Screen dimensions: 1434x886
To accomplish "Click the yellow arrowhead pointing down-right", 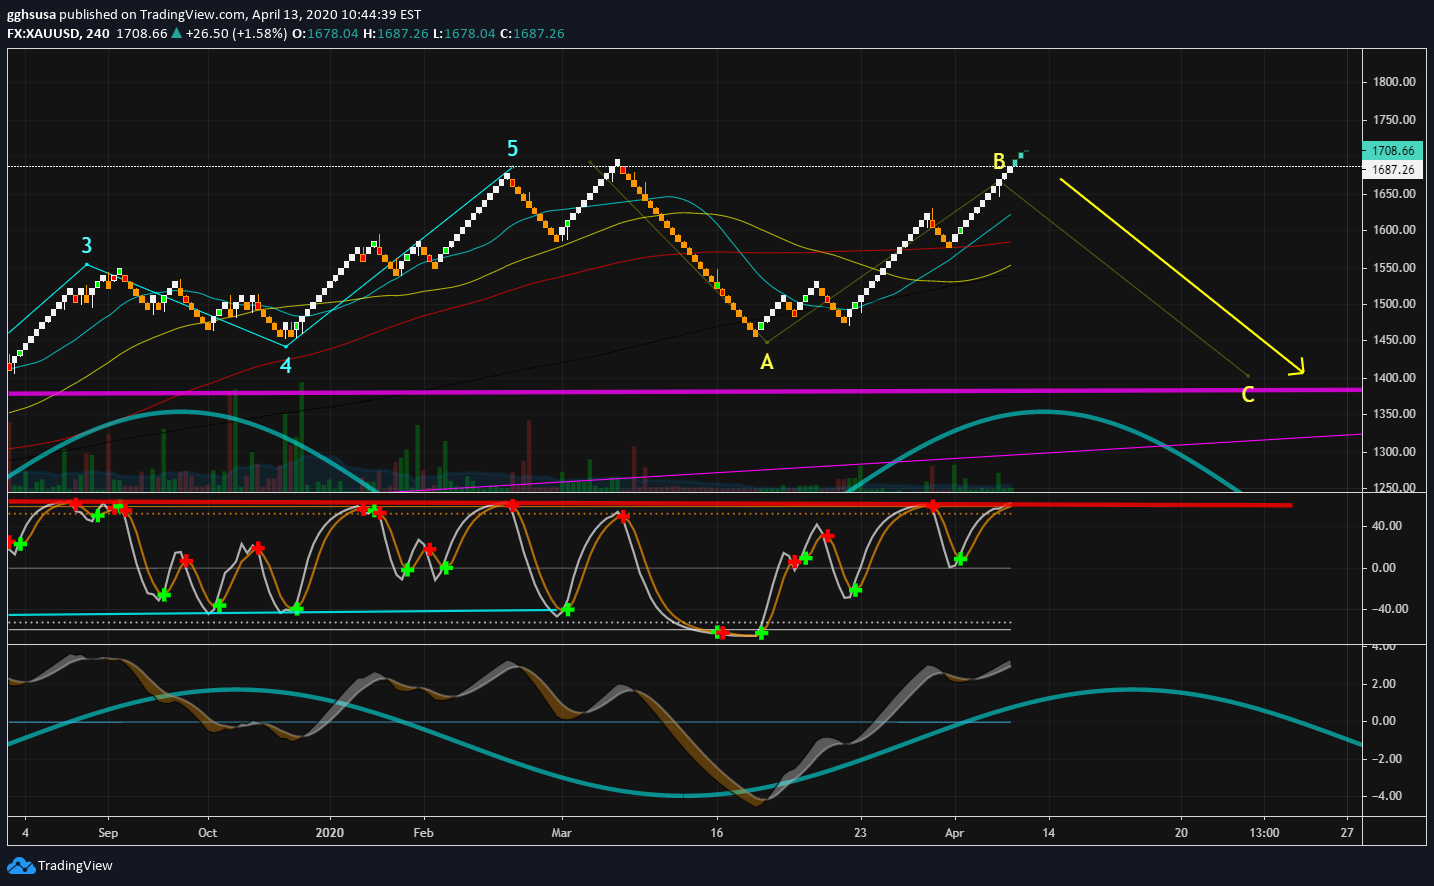I will [x=1296, y=367].
